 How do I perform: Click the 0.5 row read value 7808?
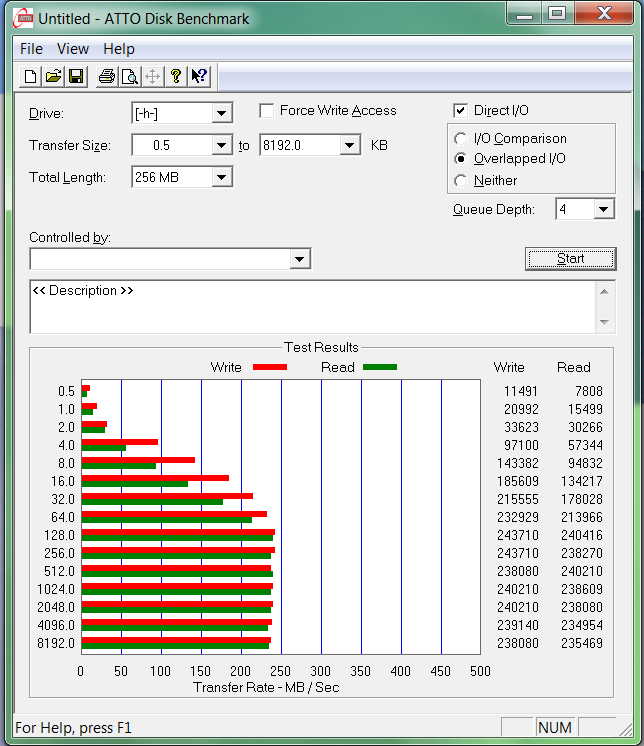(589, 391)
